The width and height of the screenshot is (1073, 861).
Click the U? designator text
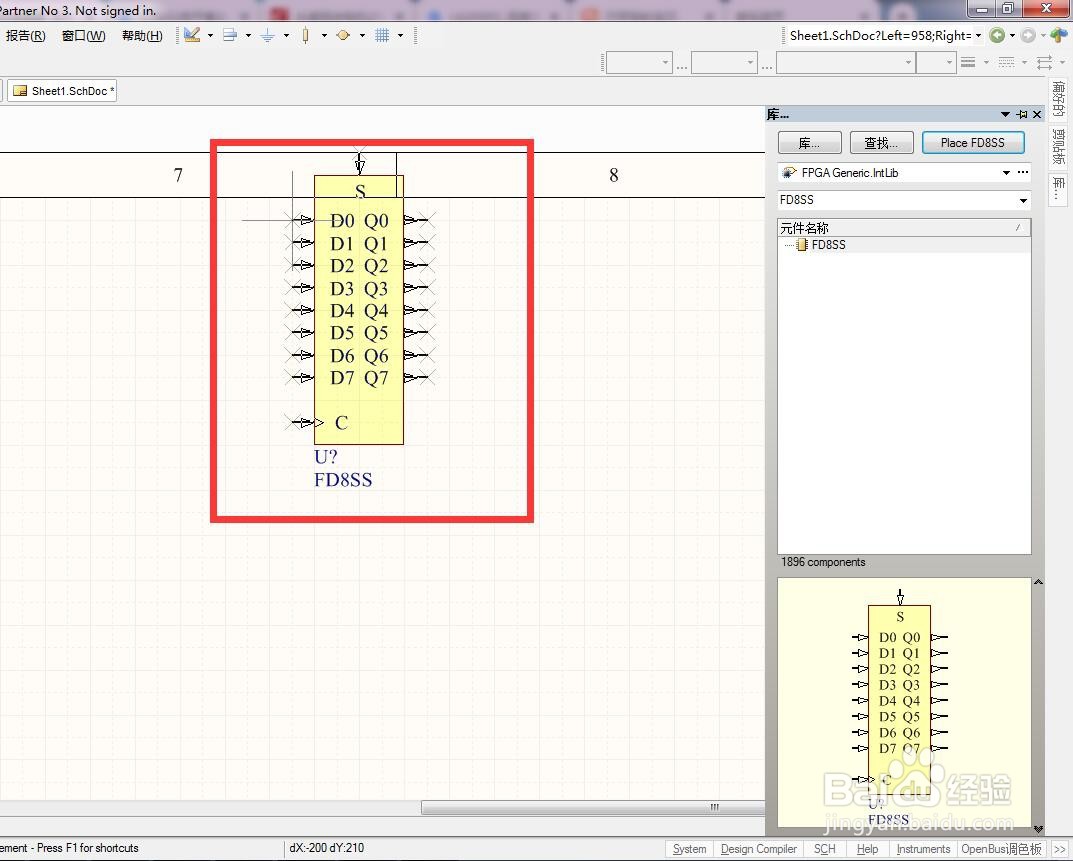[x=326, y=457]
